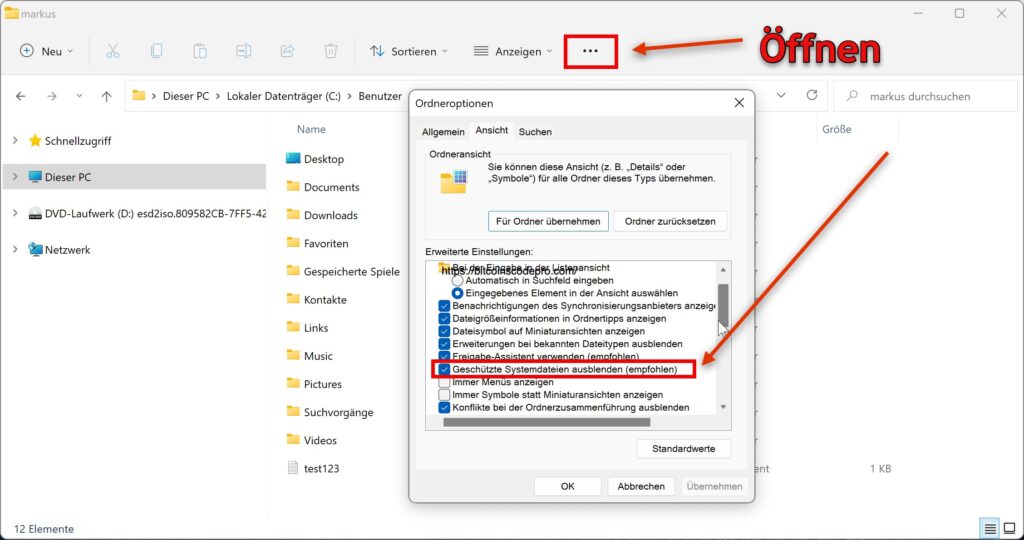This screenshot has height=540, width=1024.
Task: Enable Immer Menüs anzeigen checkbox
Action: pos(445,382)
